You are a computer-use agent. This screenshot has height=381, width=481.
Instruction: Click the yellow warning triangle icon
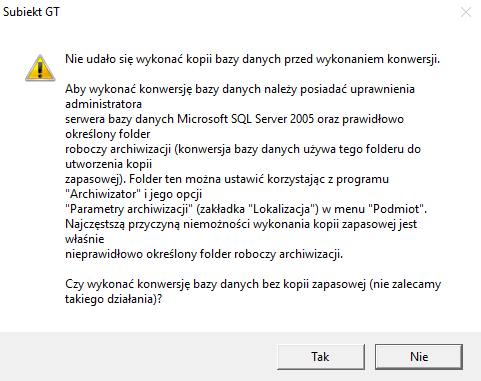(x=40, y=68)
